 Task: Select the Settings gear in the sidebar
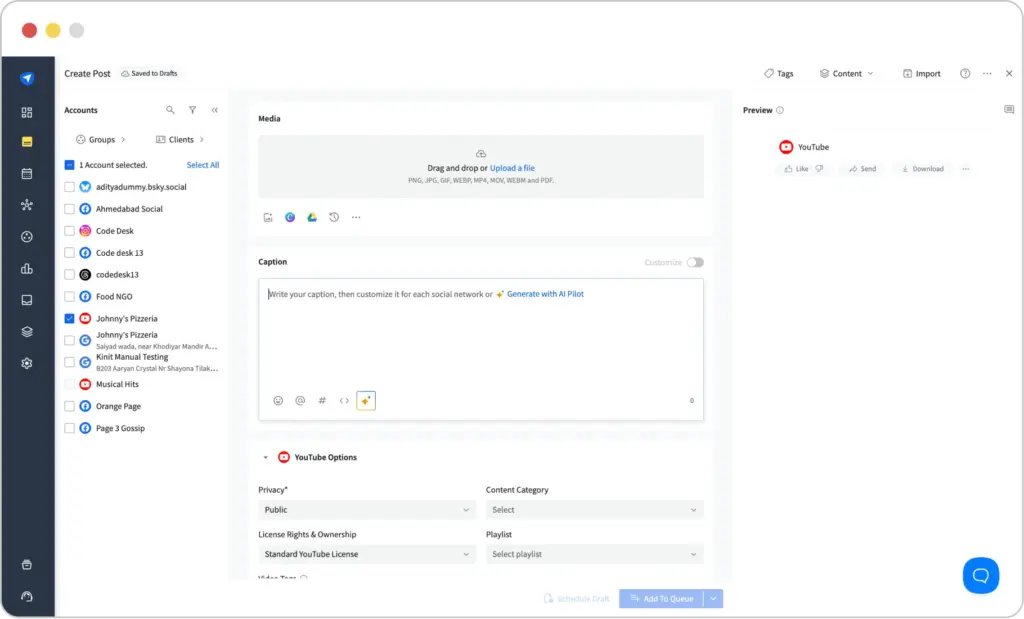pos(27,363)
